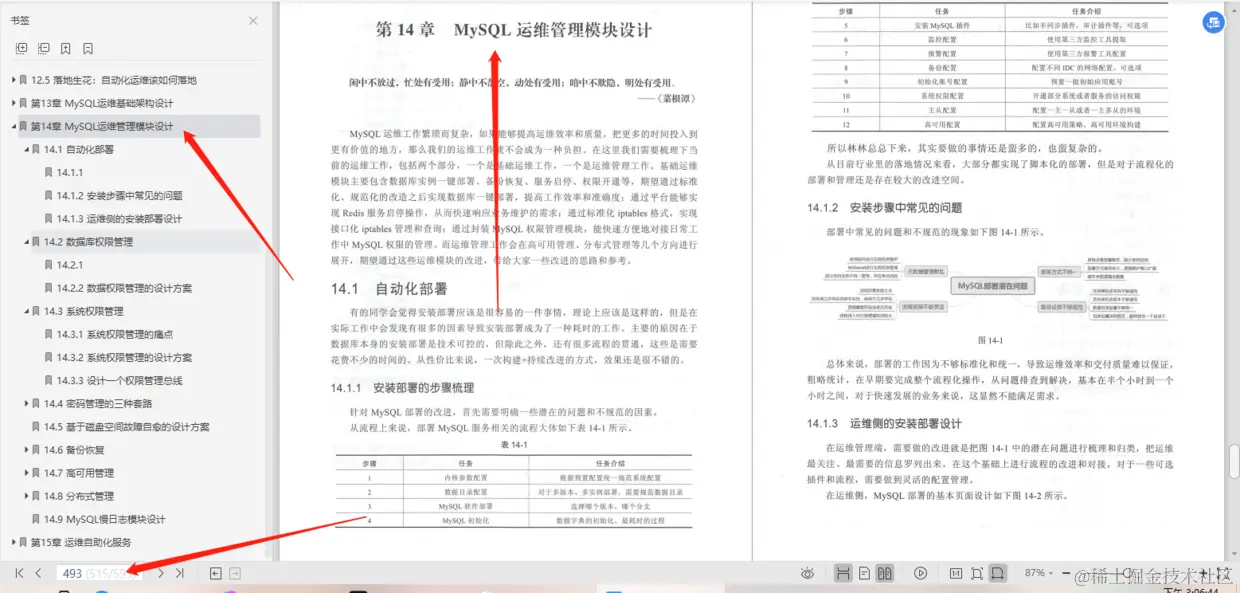
Task: Open bookmark 14.2 数据库权限管理
Action: tap(89, 242)
